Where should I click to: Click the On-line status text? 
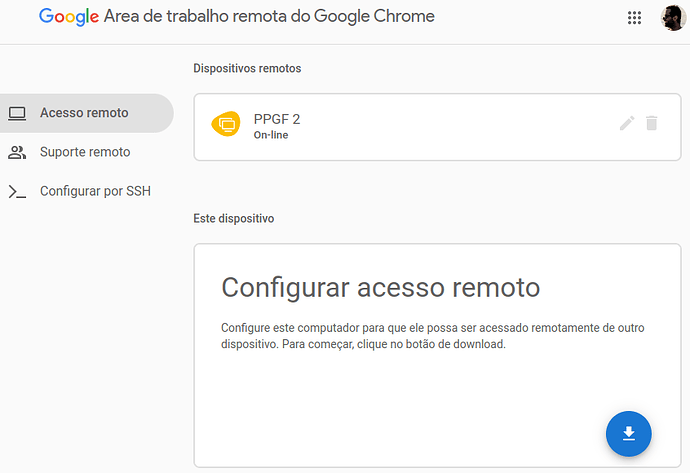(x=271, y=135)
